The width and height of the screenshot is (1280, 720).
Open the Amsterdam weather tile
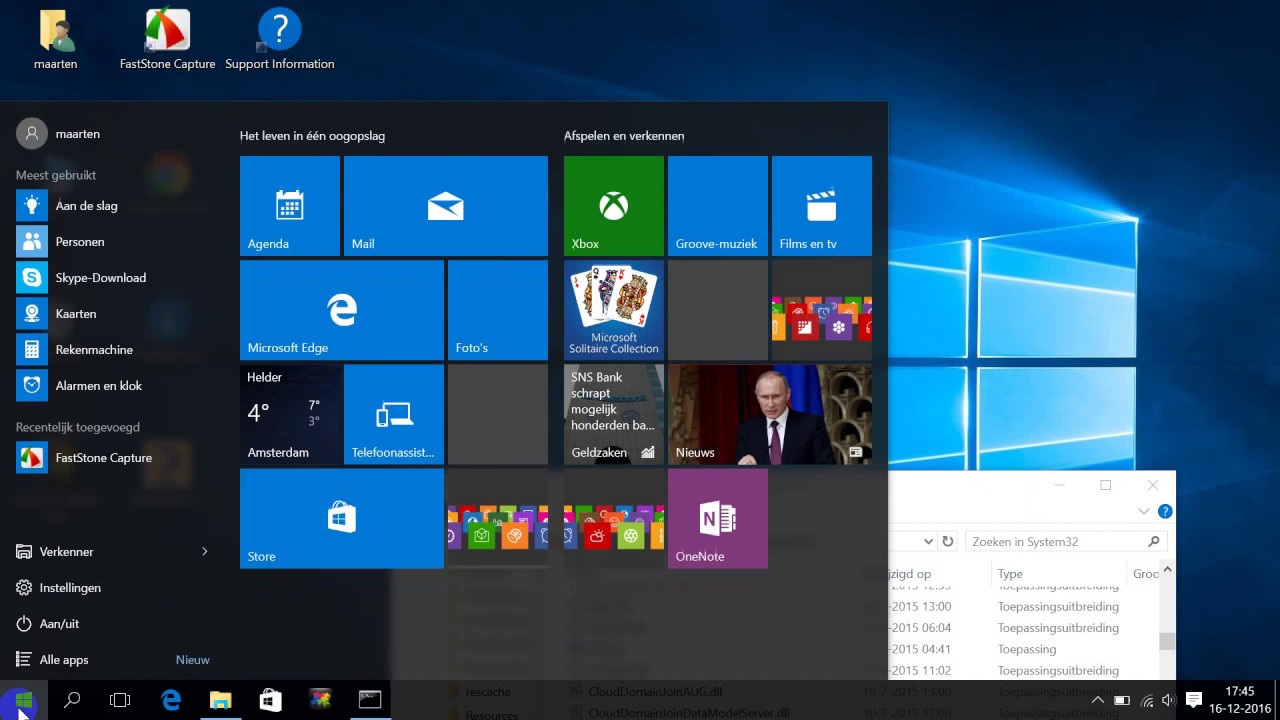pos(290,414)
